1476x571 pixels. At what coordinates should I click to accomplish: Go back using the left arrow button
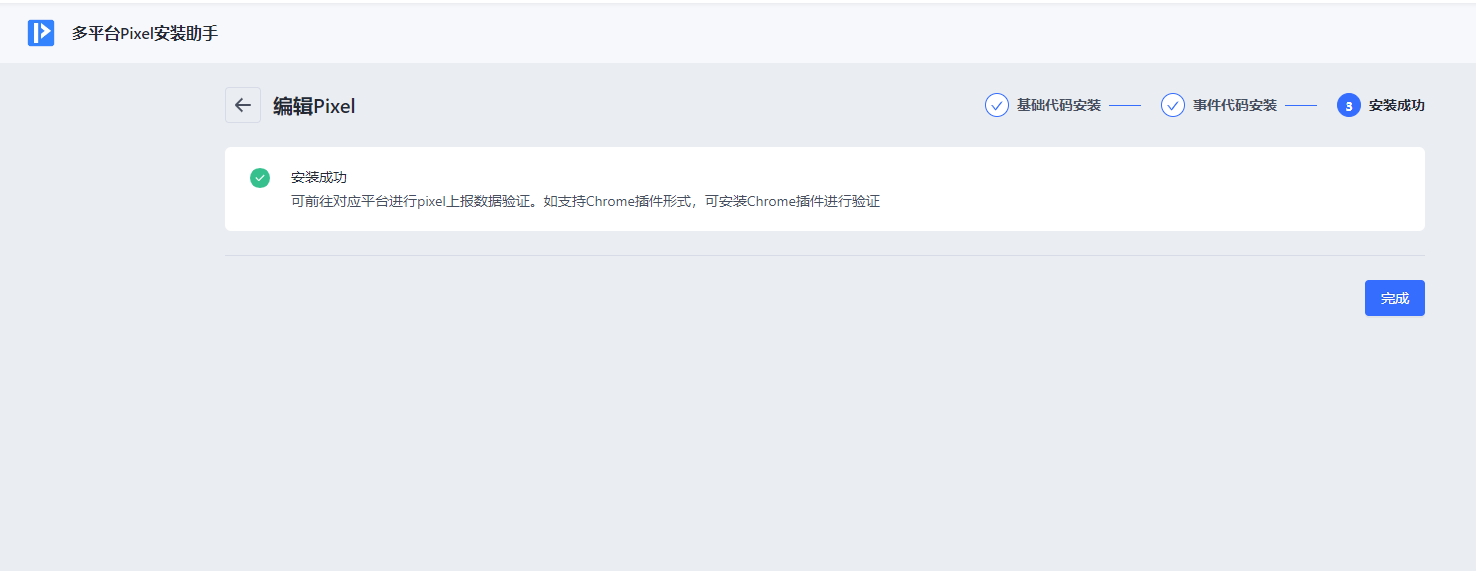[x=243, y=105]
